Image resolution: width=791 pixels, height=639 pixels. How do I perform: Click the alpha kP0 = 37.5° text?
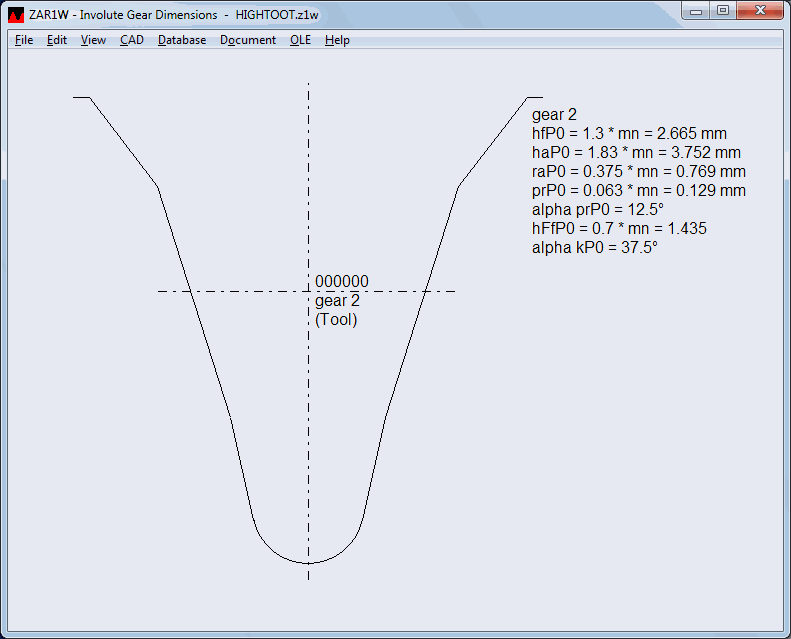click(x=595, y=248)
